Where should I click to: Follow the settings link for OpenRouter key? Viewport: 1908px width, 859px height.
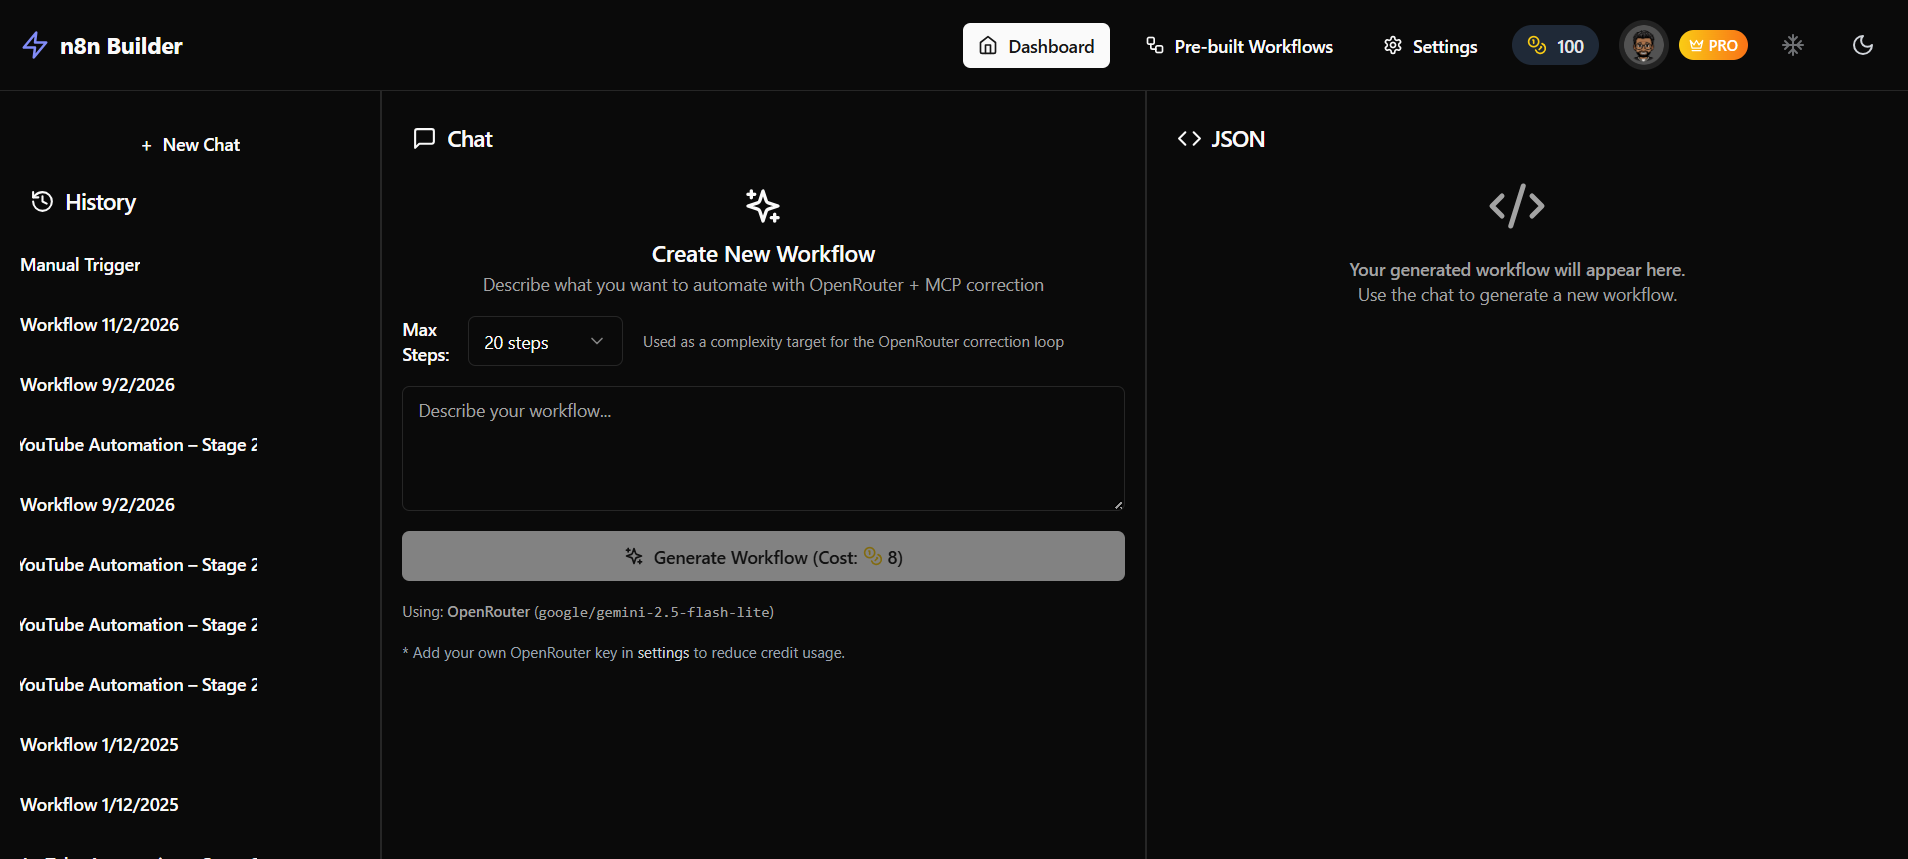pyautogui.click(x=663, y=653)
